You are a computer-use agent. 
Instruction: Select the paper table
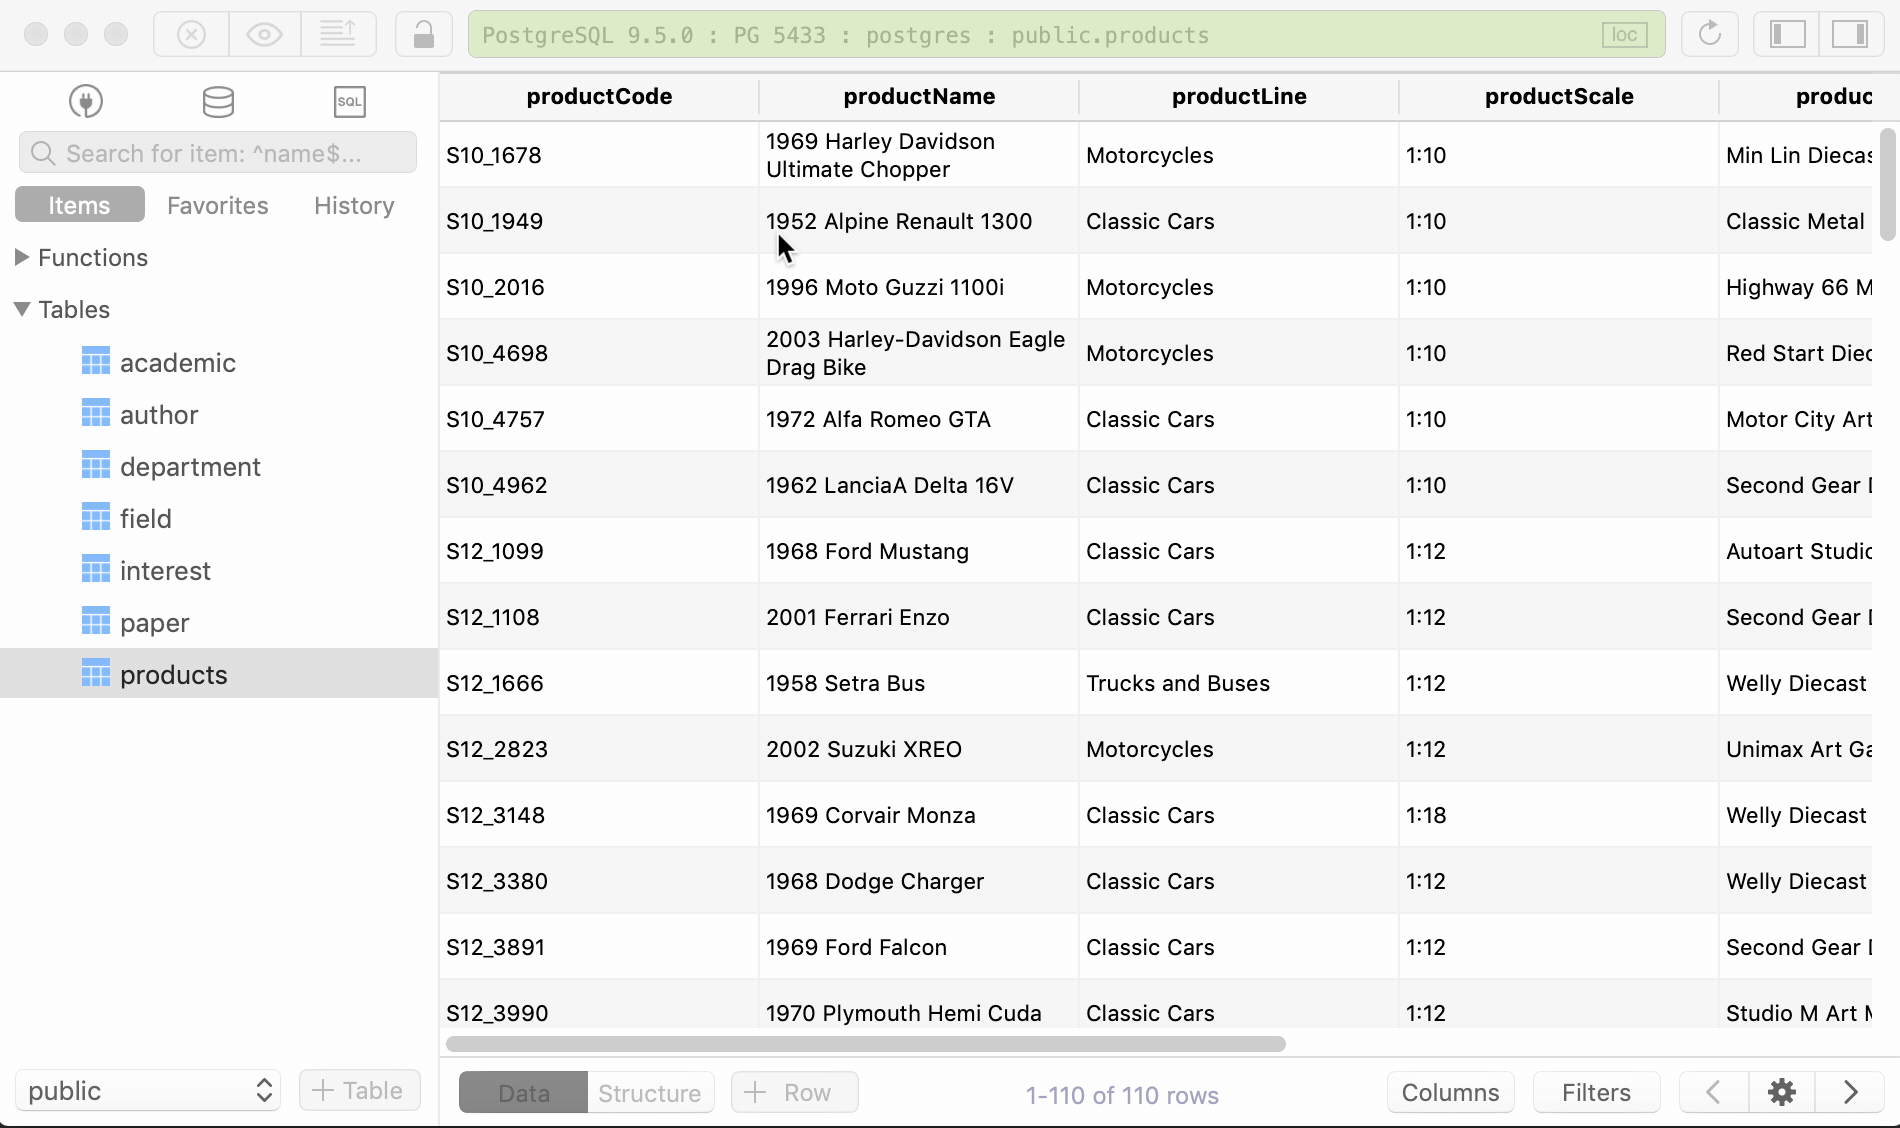(219, 622)
